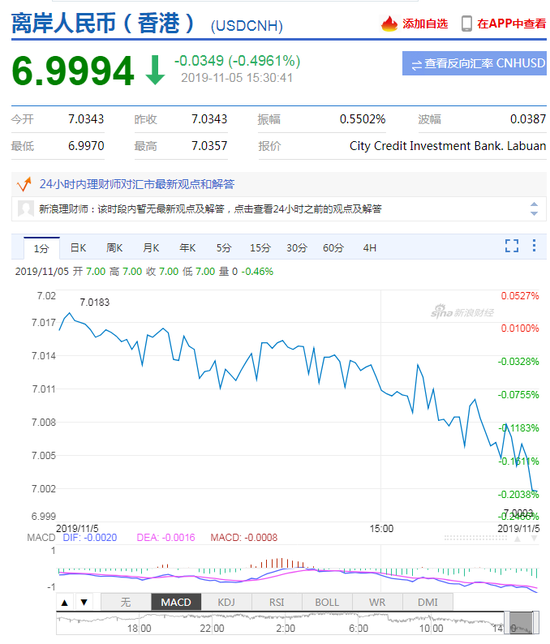Click range navigator at 18:00
Image resolution: width=550 pixels, height=644 pixels.
point(139,629)
